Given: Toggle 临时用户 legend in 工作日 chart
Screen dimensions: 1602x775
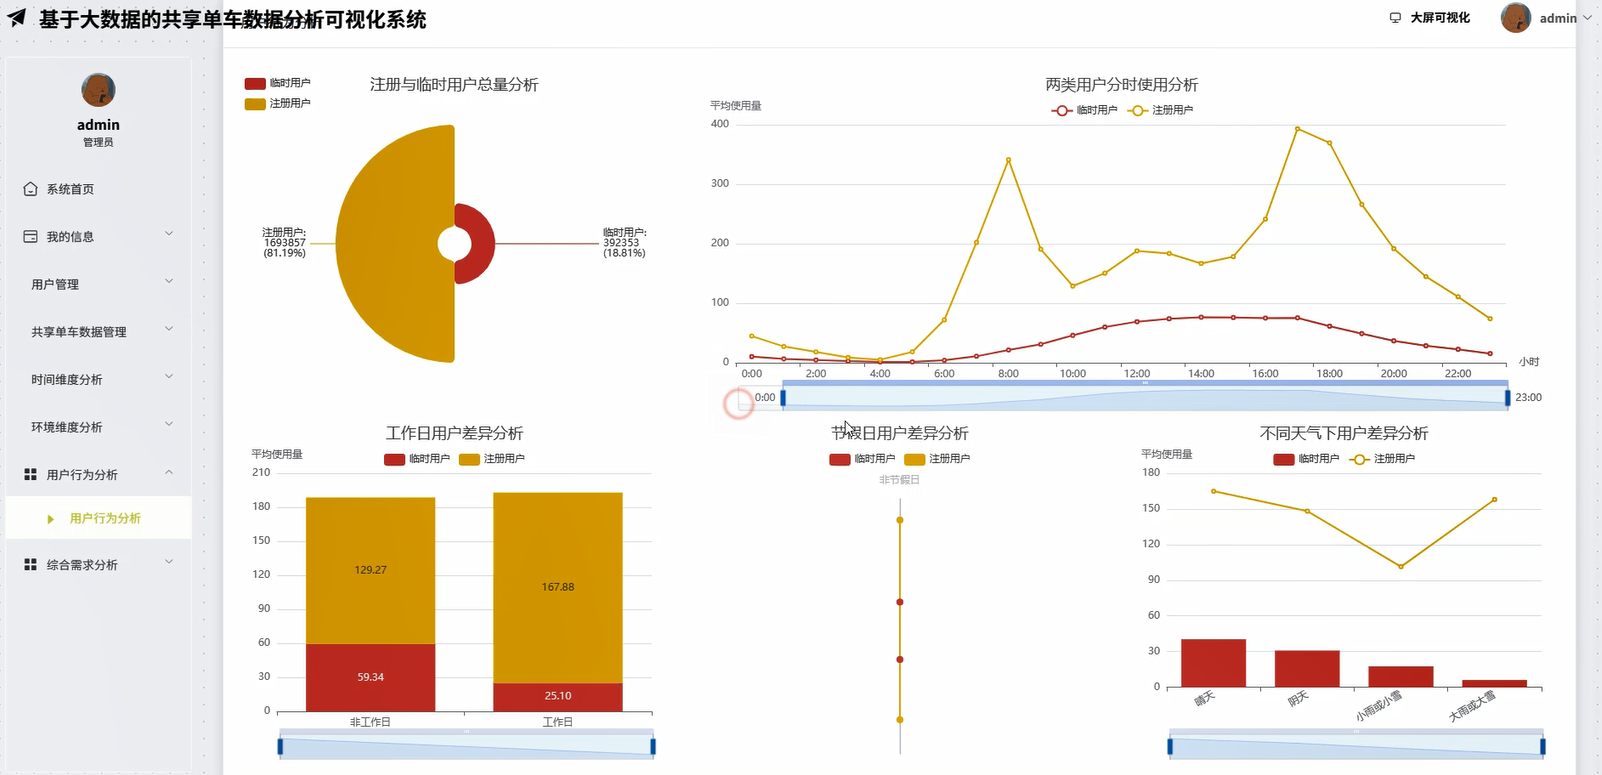Looking at the screenshot, I should [417, 459].
